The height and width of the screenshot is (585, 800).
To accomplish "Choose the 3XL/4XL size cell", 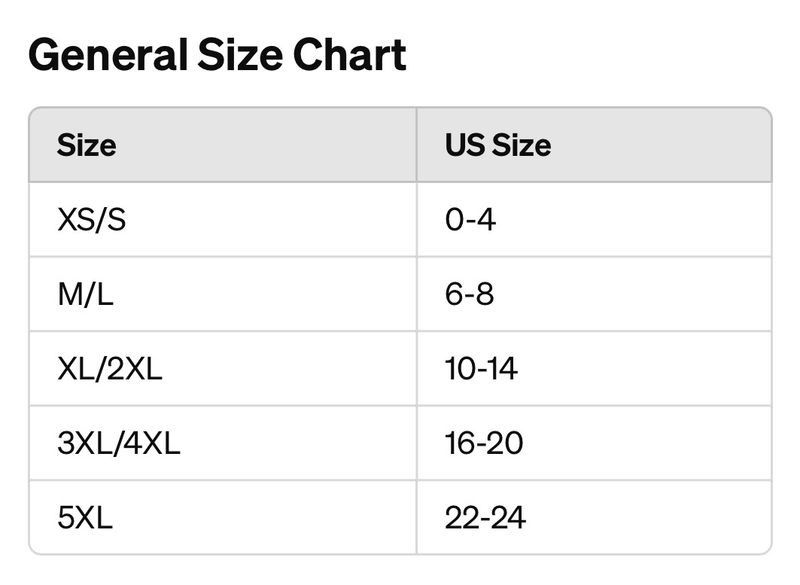I will point(119,443).
